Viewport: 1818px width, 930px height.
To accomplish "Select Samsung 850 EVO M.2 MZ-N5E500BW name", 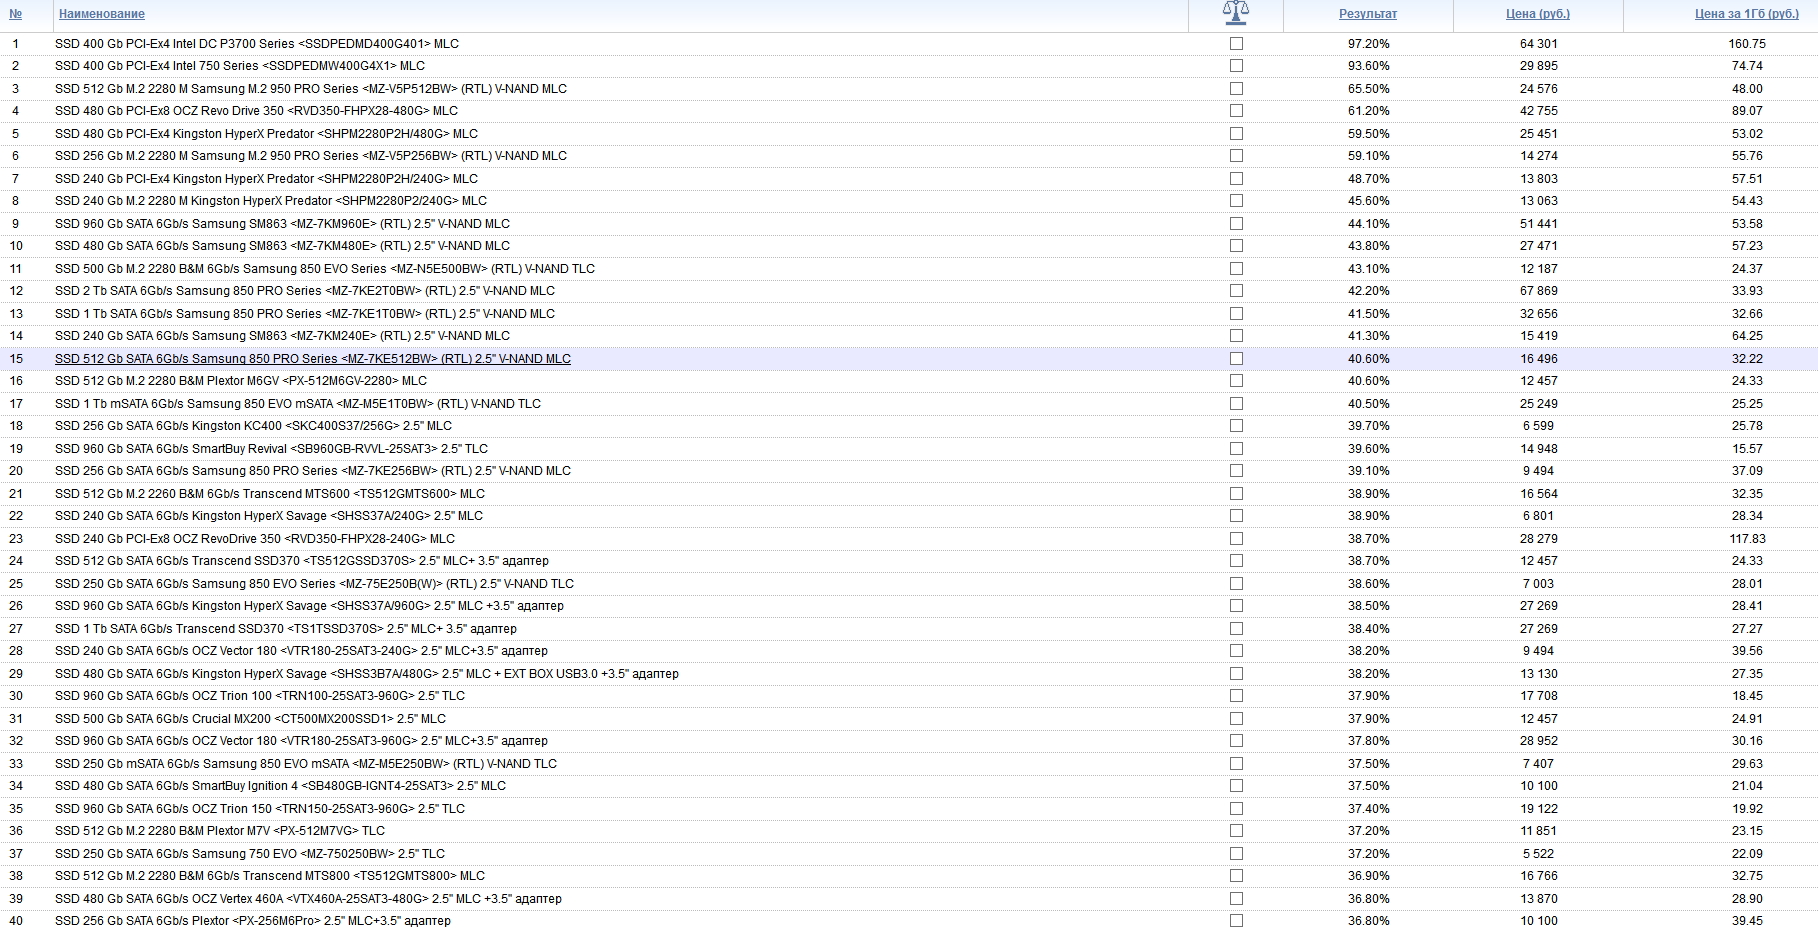I will 325,269.
